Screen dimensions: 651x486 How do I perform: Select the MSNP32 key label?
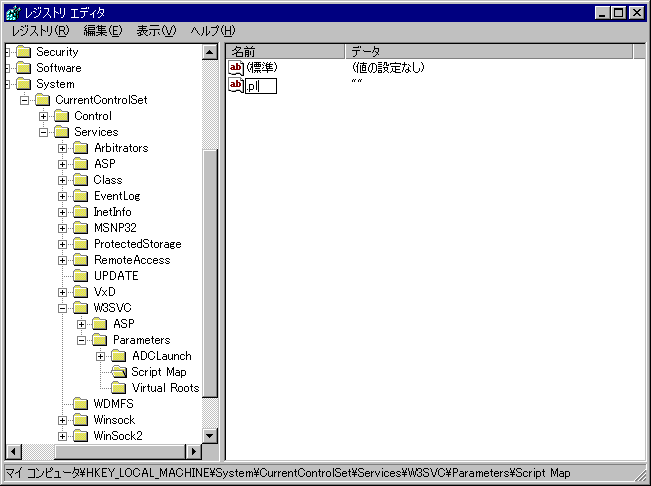[115, 228]
